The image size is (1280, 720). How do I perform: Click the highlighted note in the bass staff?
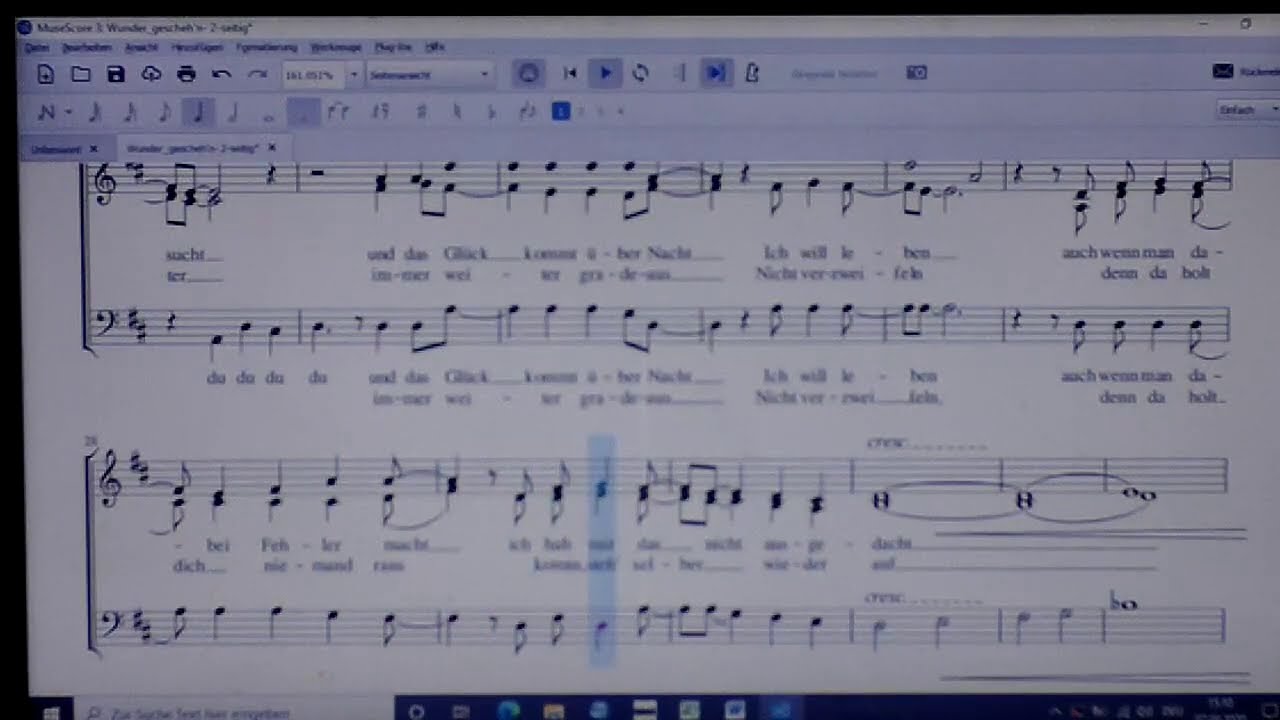(x=600, y=628)
